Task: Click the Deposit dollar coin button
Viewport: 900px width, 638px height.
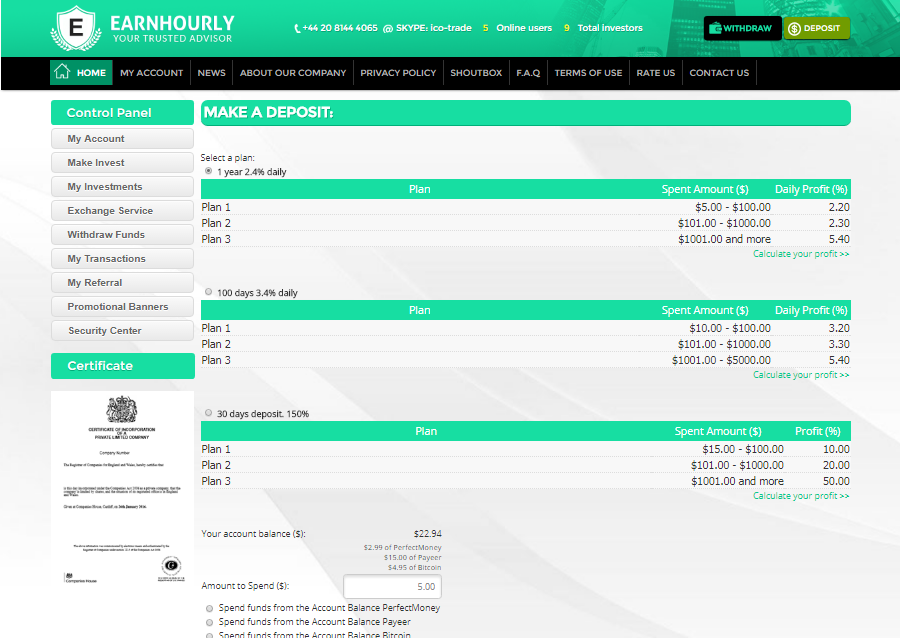Action: 815,28
